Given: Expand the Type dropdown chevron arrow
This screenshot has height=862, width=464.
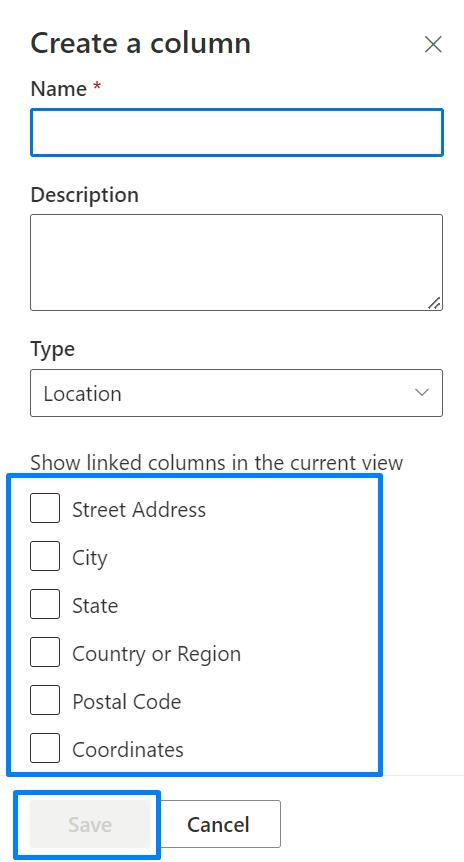Looking at the screenshot, I should (422, 393).
